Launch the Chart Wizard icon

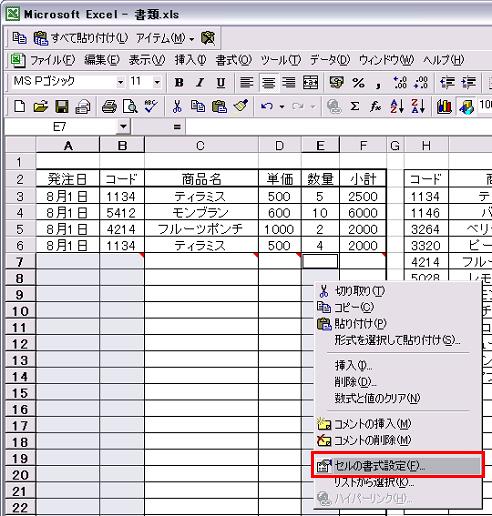(444, 107)
